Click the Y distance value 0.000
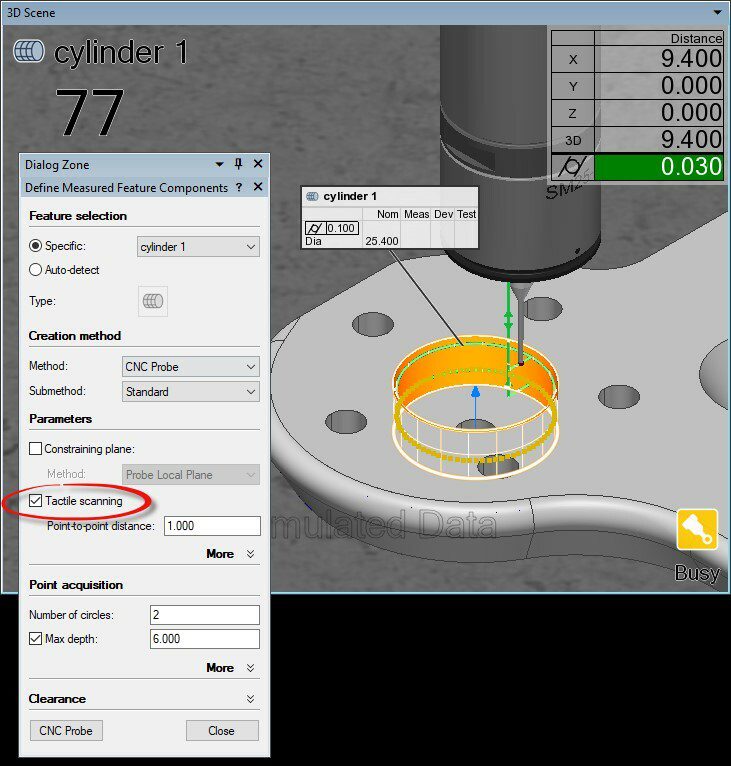This screenshot has width=731, height=766. click(691, 85)
